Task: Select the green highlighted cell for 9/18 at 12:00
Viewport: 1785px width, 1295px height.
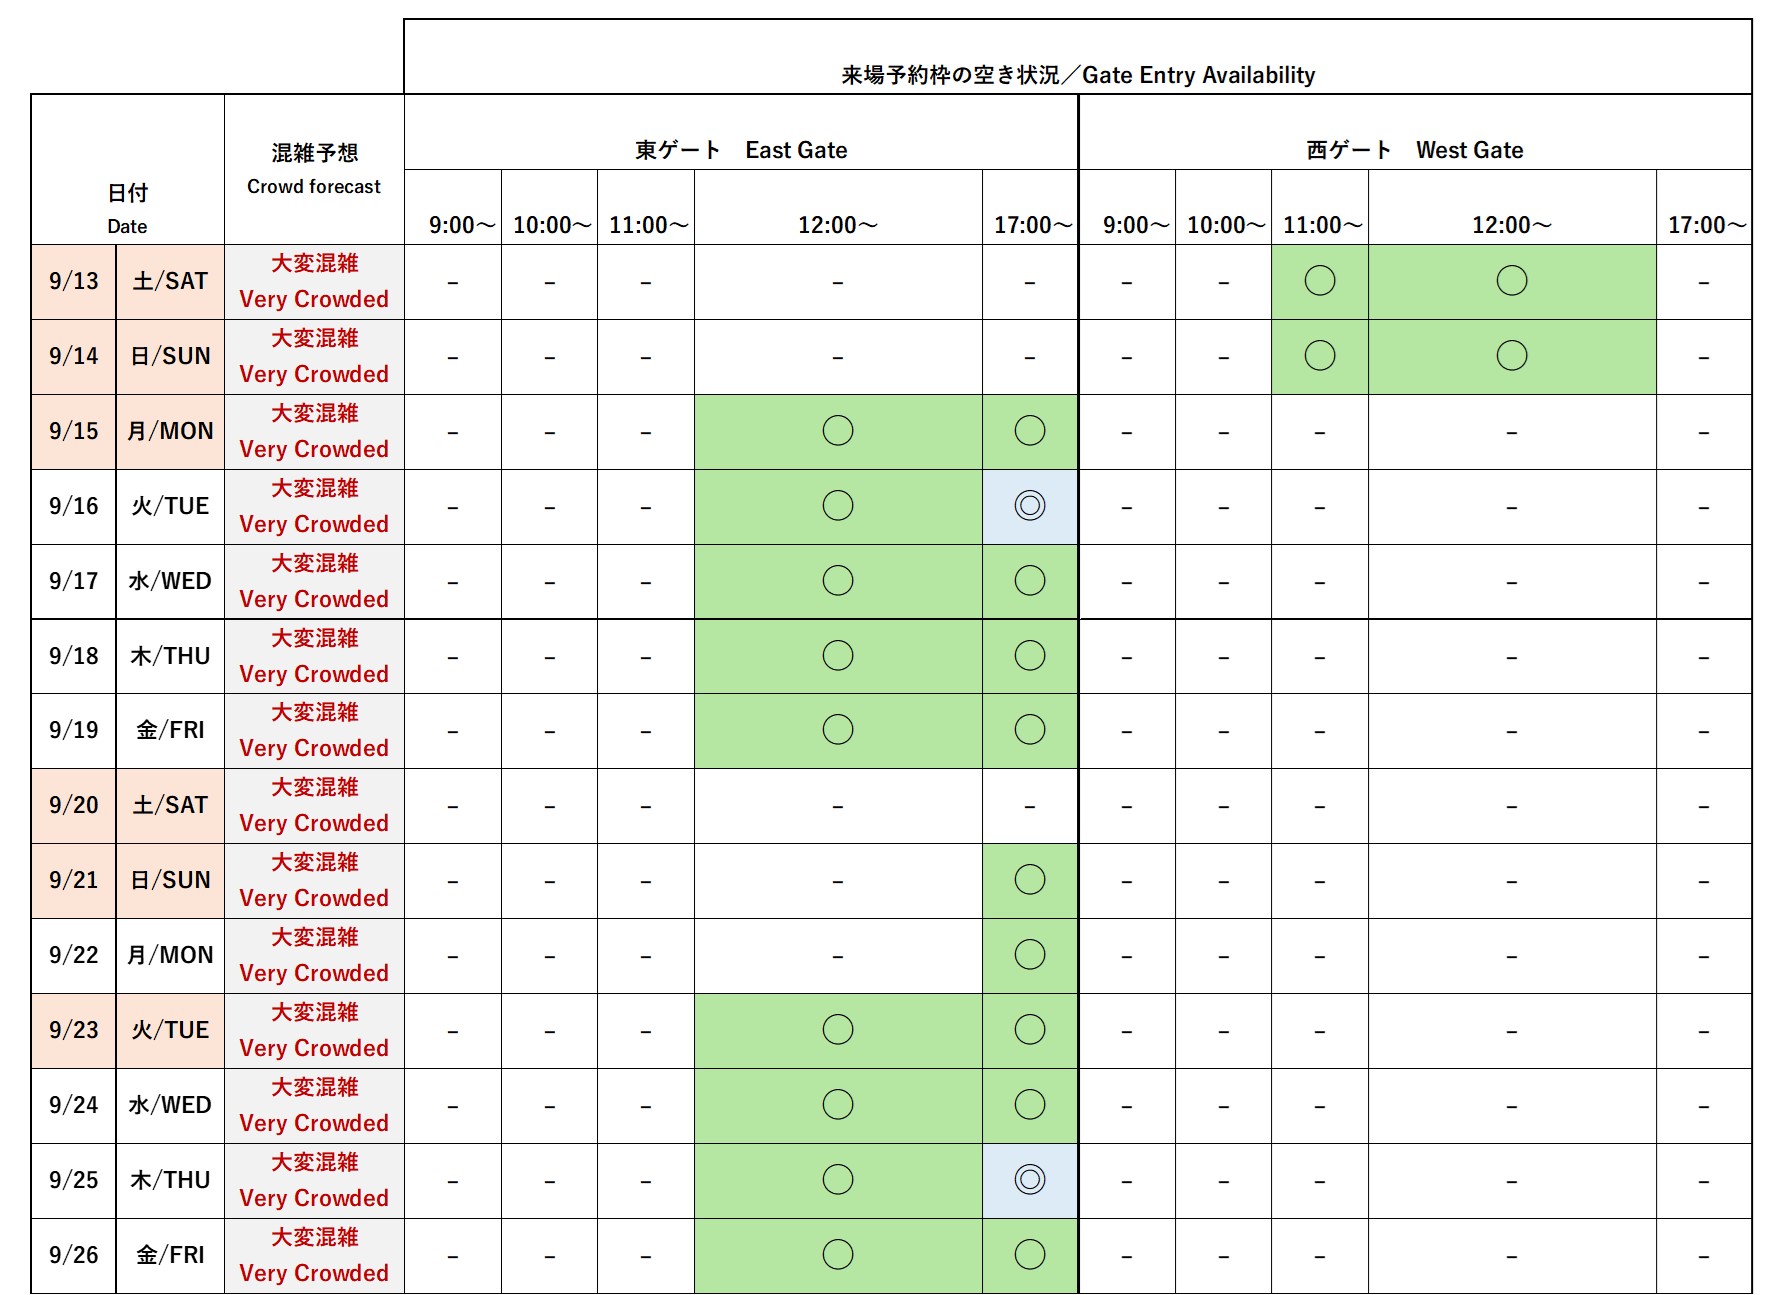Action: pyautogui.click(x=836, y=655)
